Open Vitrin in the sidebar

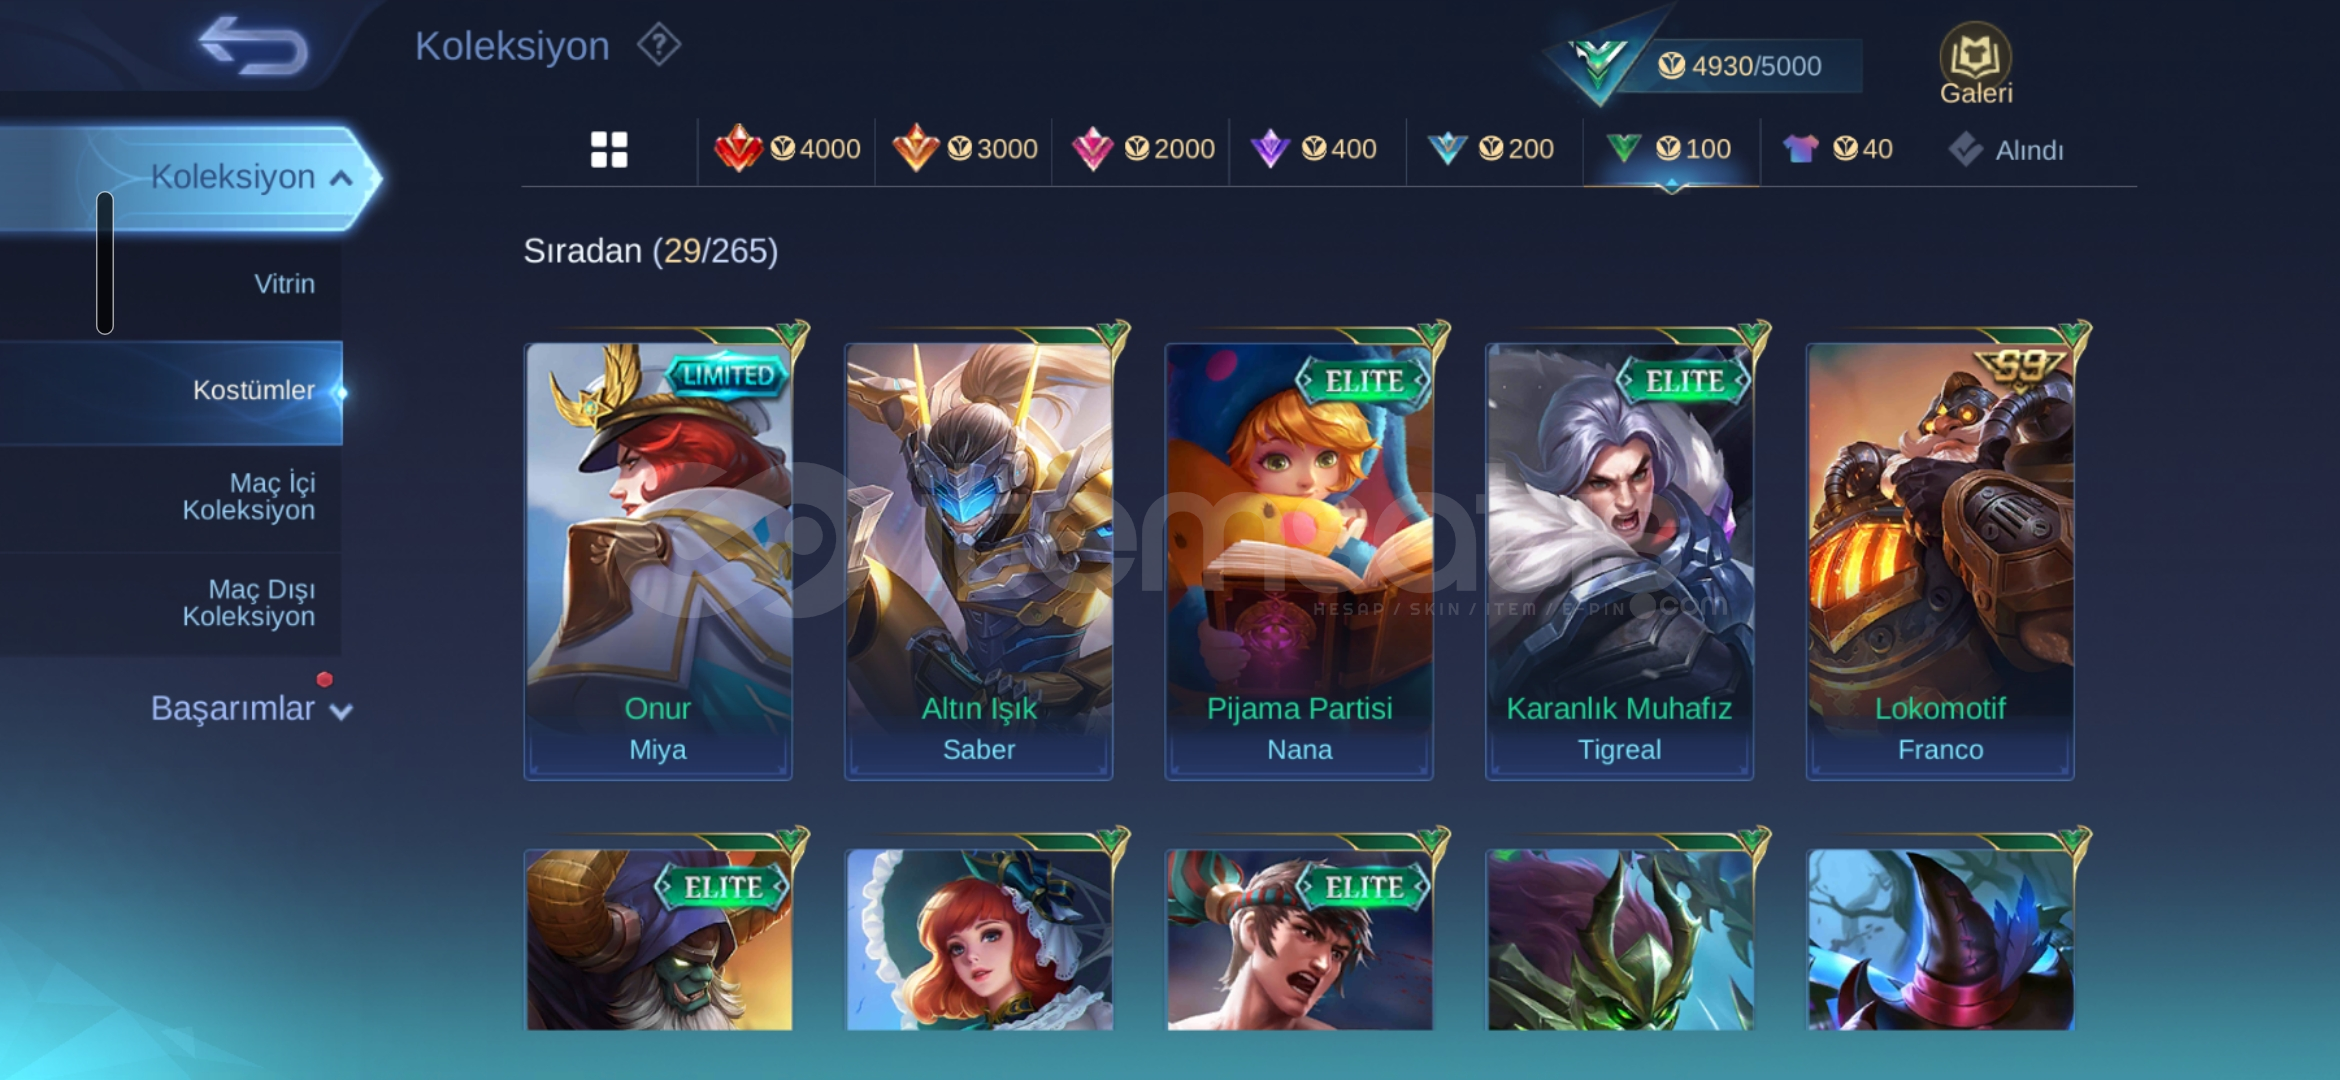click(284, 284)
